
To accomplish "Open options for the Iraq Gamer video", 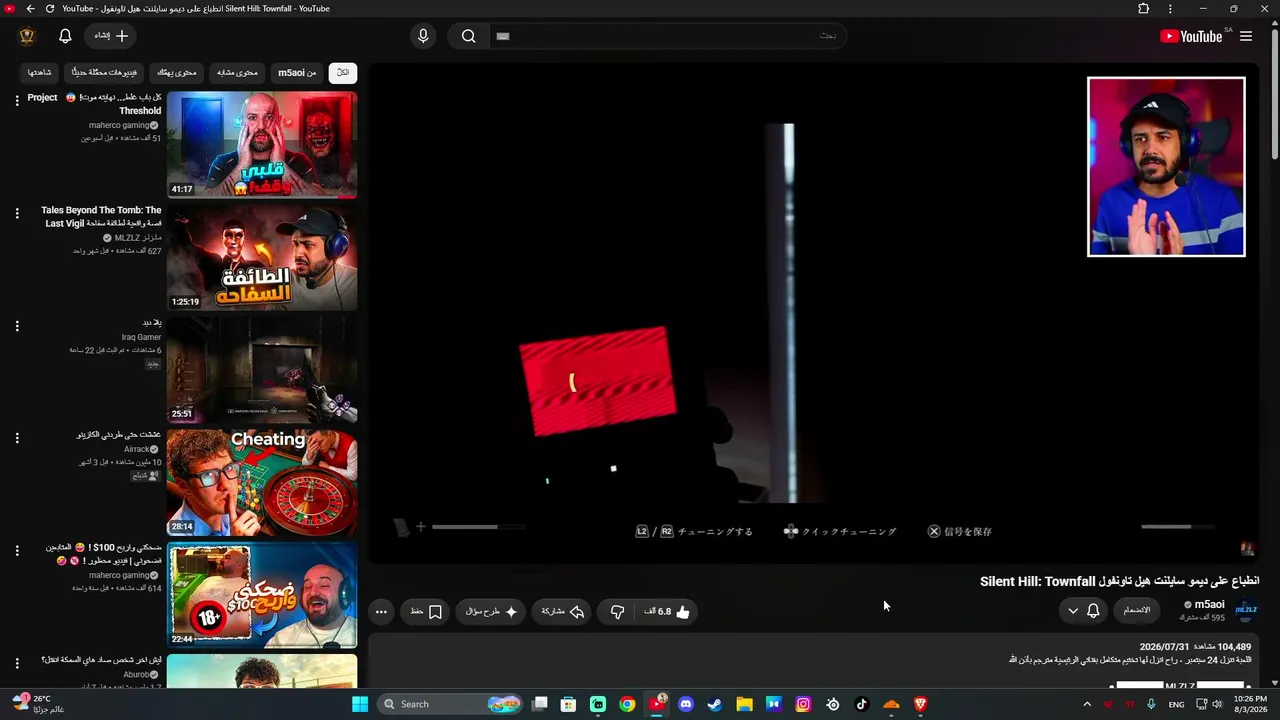I will click(x=17, y=326).
